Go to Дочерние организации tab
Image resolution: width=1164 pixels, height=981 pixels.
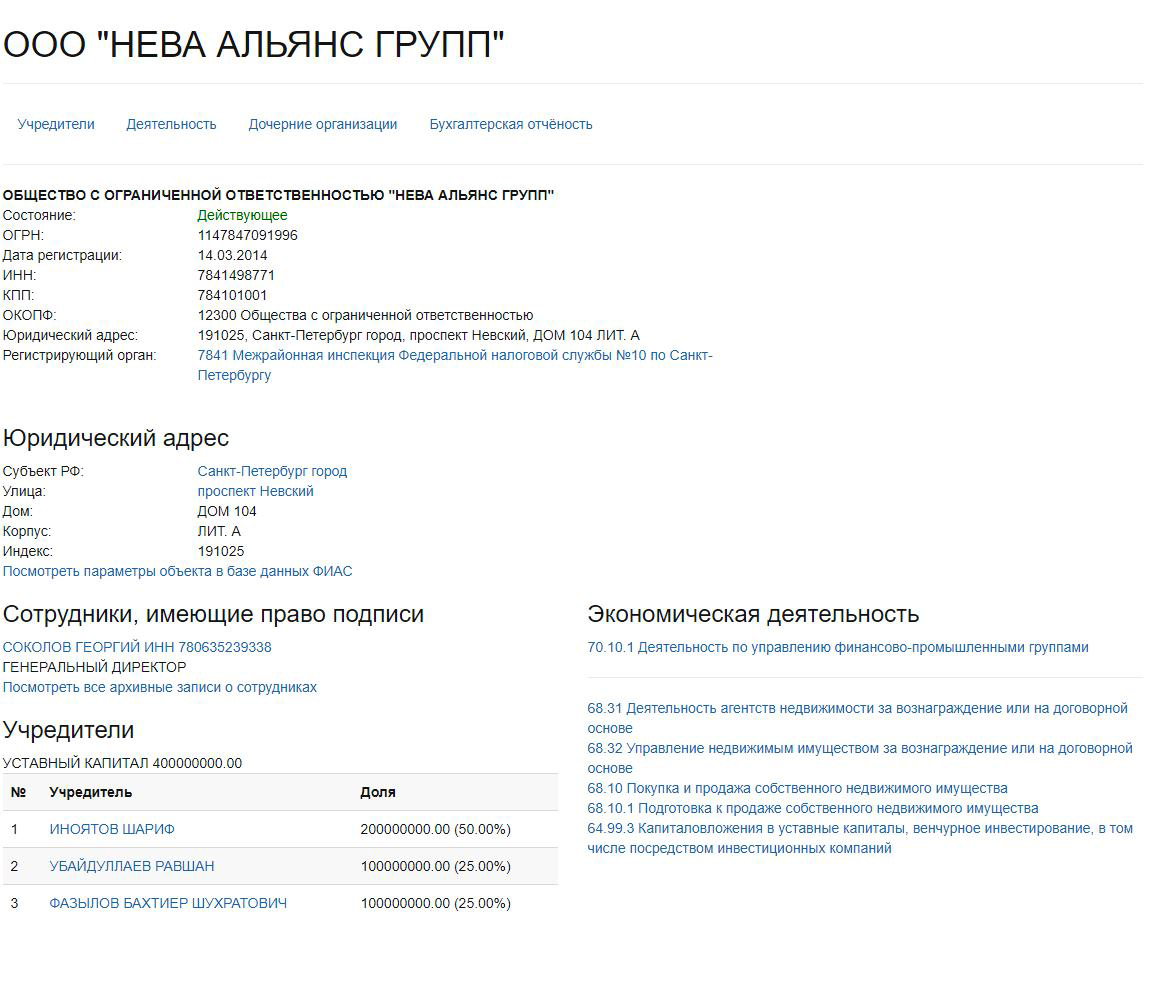(x=323, y=125)
